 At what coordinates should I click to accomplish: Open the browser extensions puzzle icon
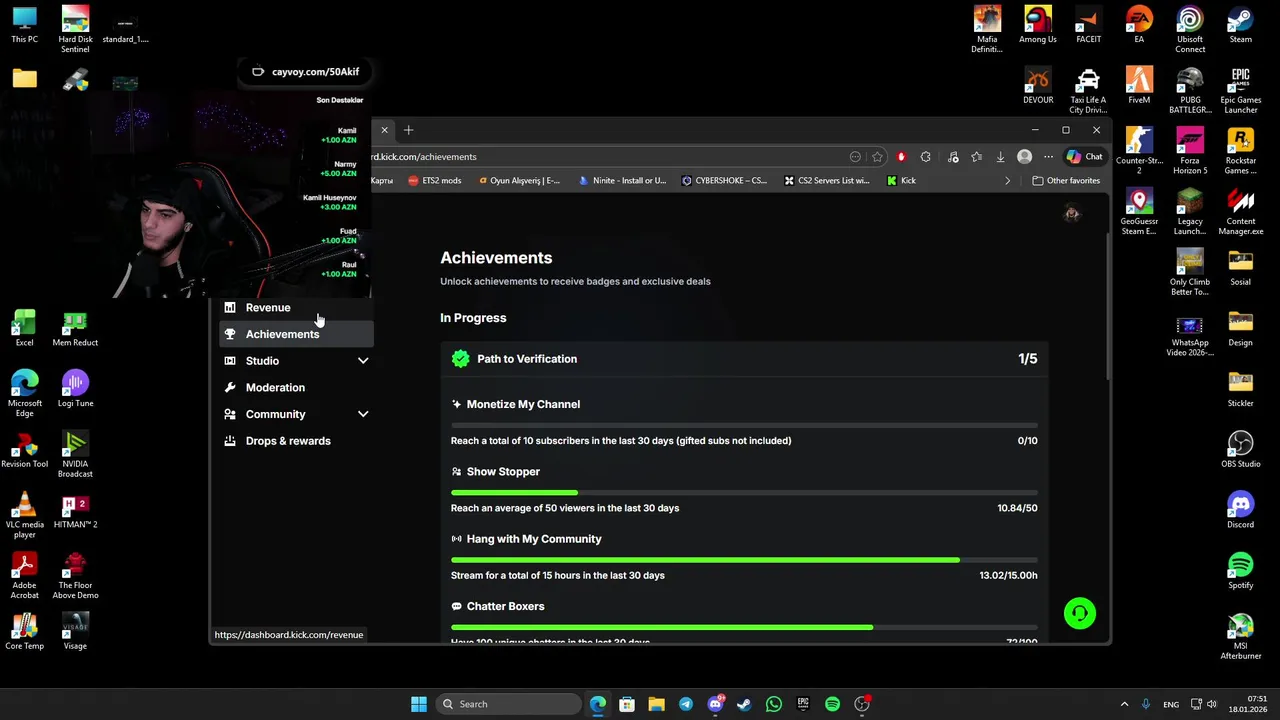[925, 157]
